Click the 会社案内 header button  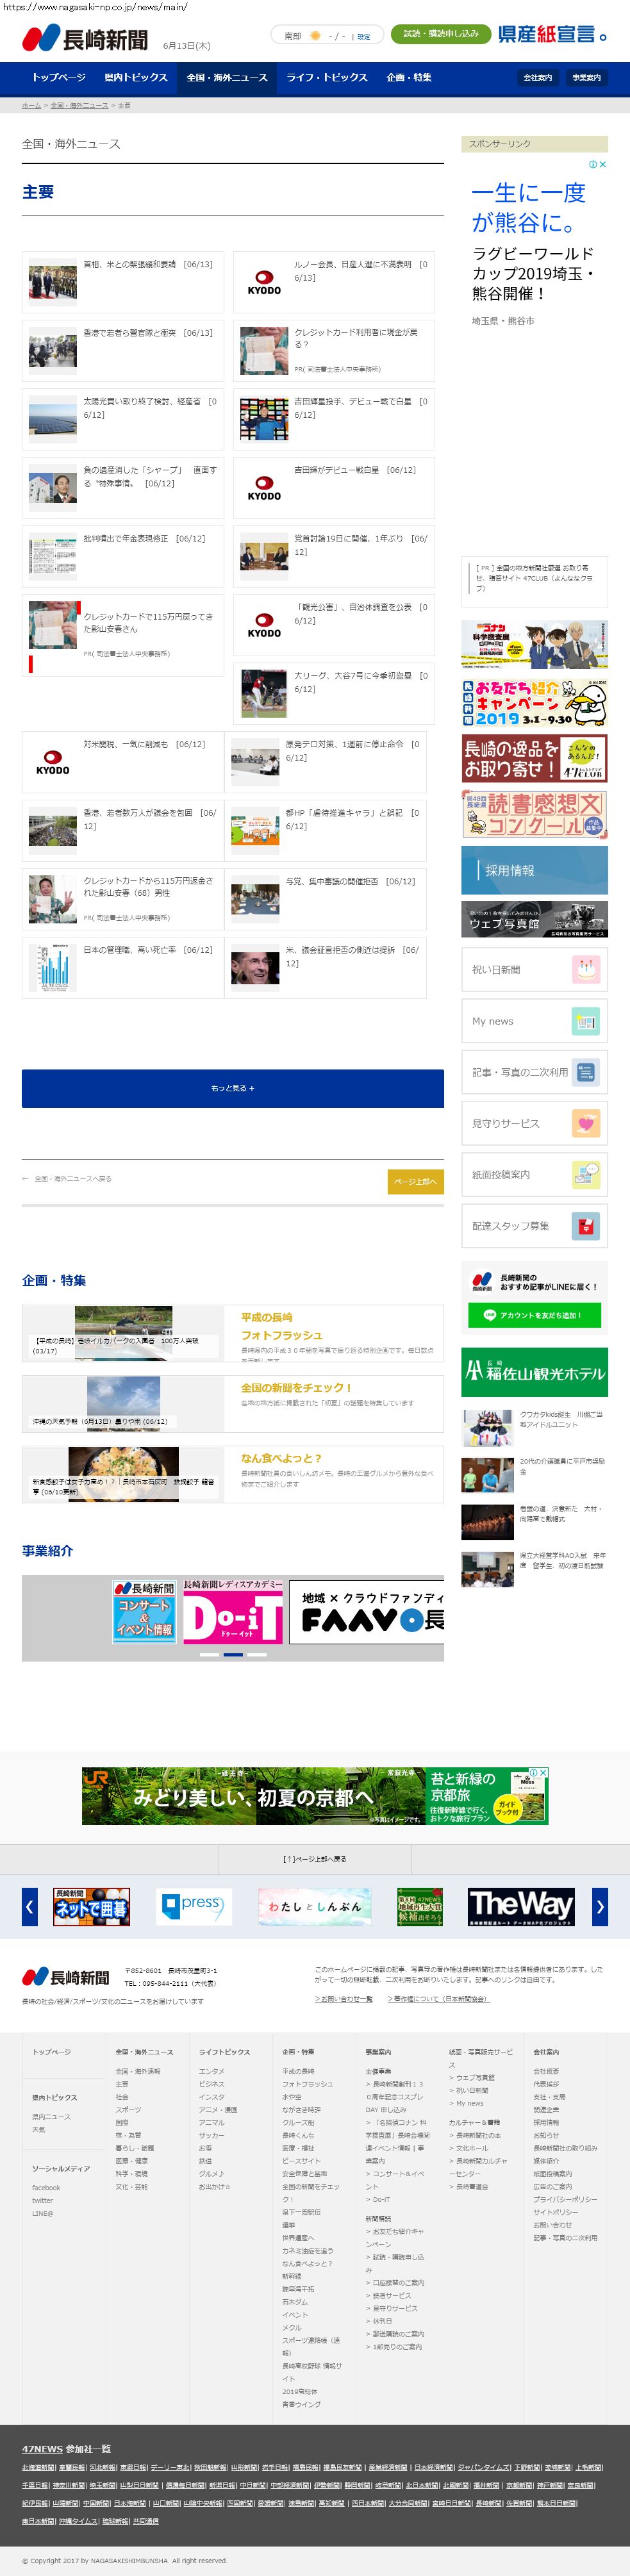[x=538, y=77]
